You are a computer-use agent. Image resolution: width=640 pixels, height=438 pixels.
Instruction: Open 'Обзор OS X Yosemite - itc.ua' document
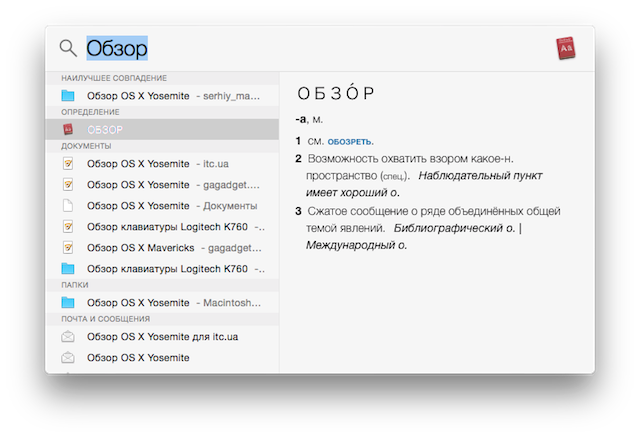163,164
